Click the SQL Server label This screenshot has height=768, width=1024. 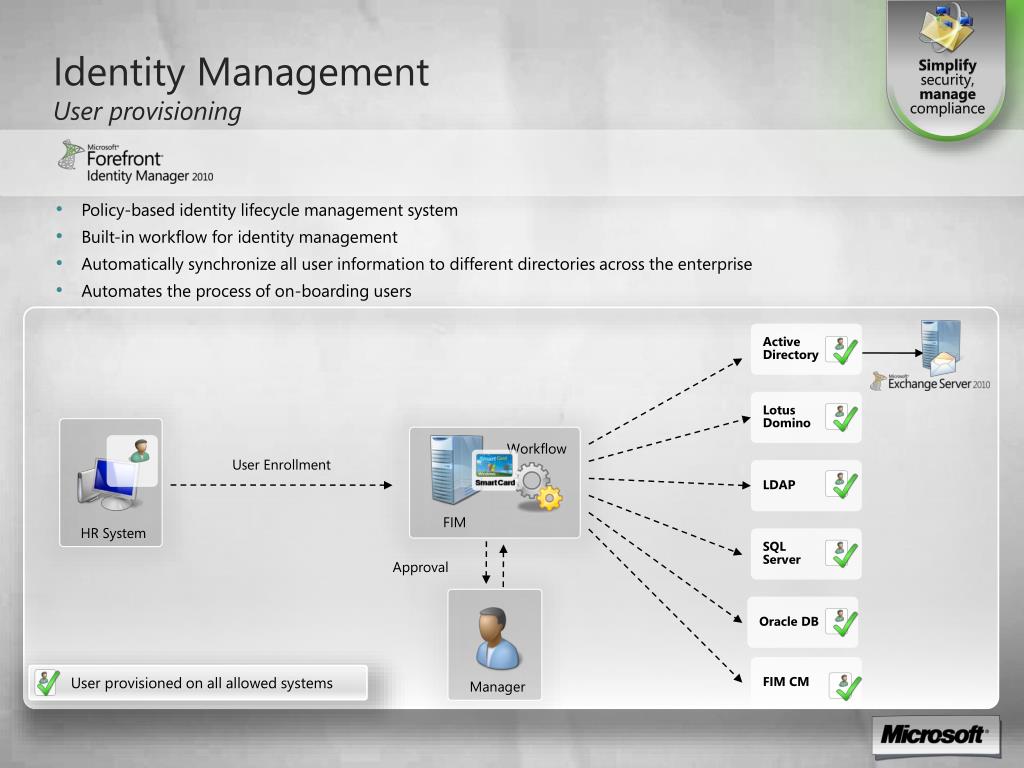781,552
